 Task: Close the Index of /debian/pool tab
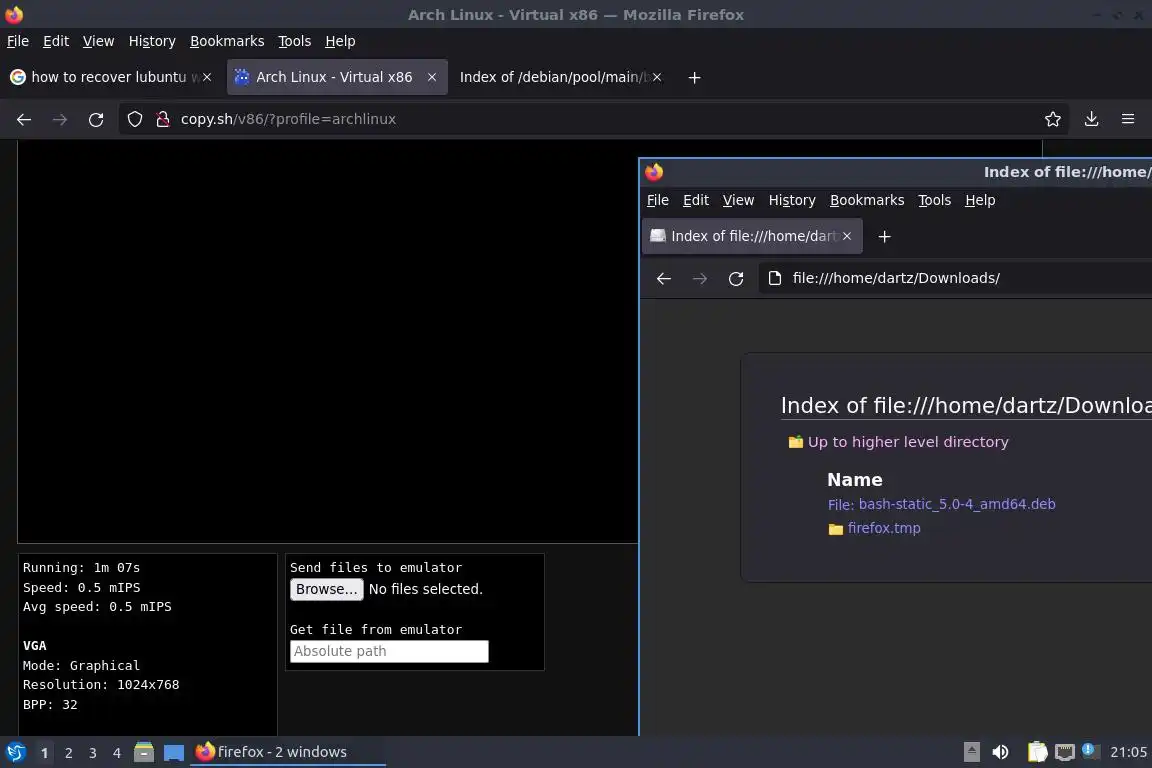pos(657,77)
